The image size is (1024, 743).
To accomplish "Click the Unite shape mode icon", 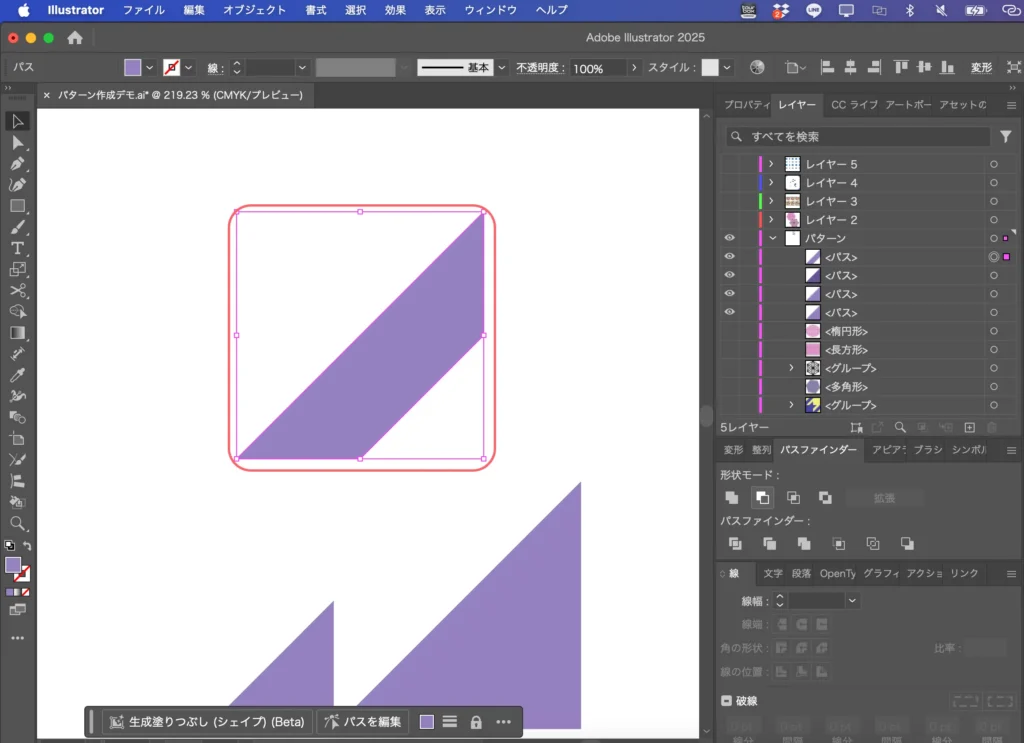I will pos(732,497).
